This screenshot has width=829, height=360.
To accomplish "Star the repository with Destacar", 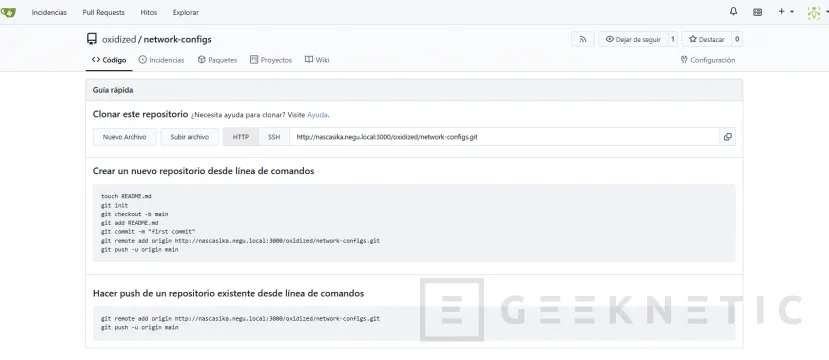I will tap(706, 39).
